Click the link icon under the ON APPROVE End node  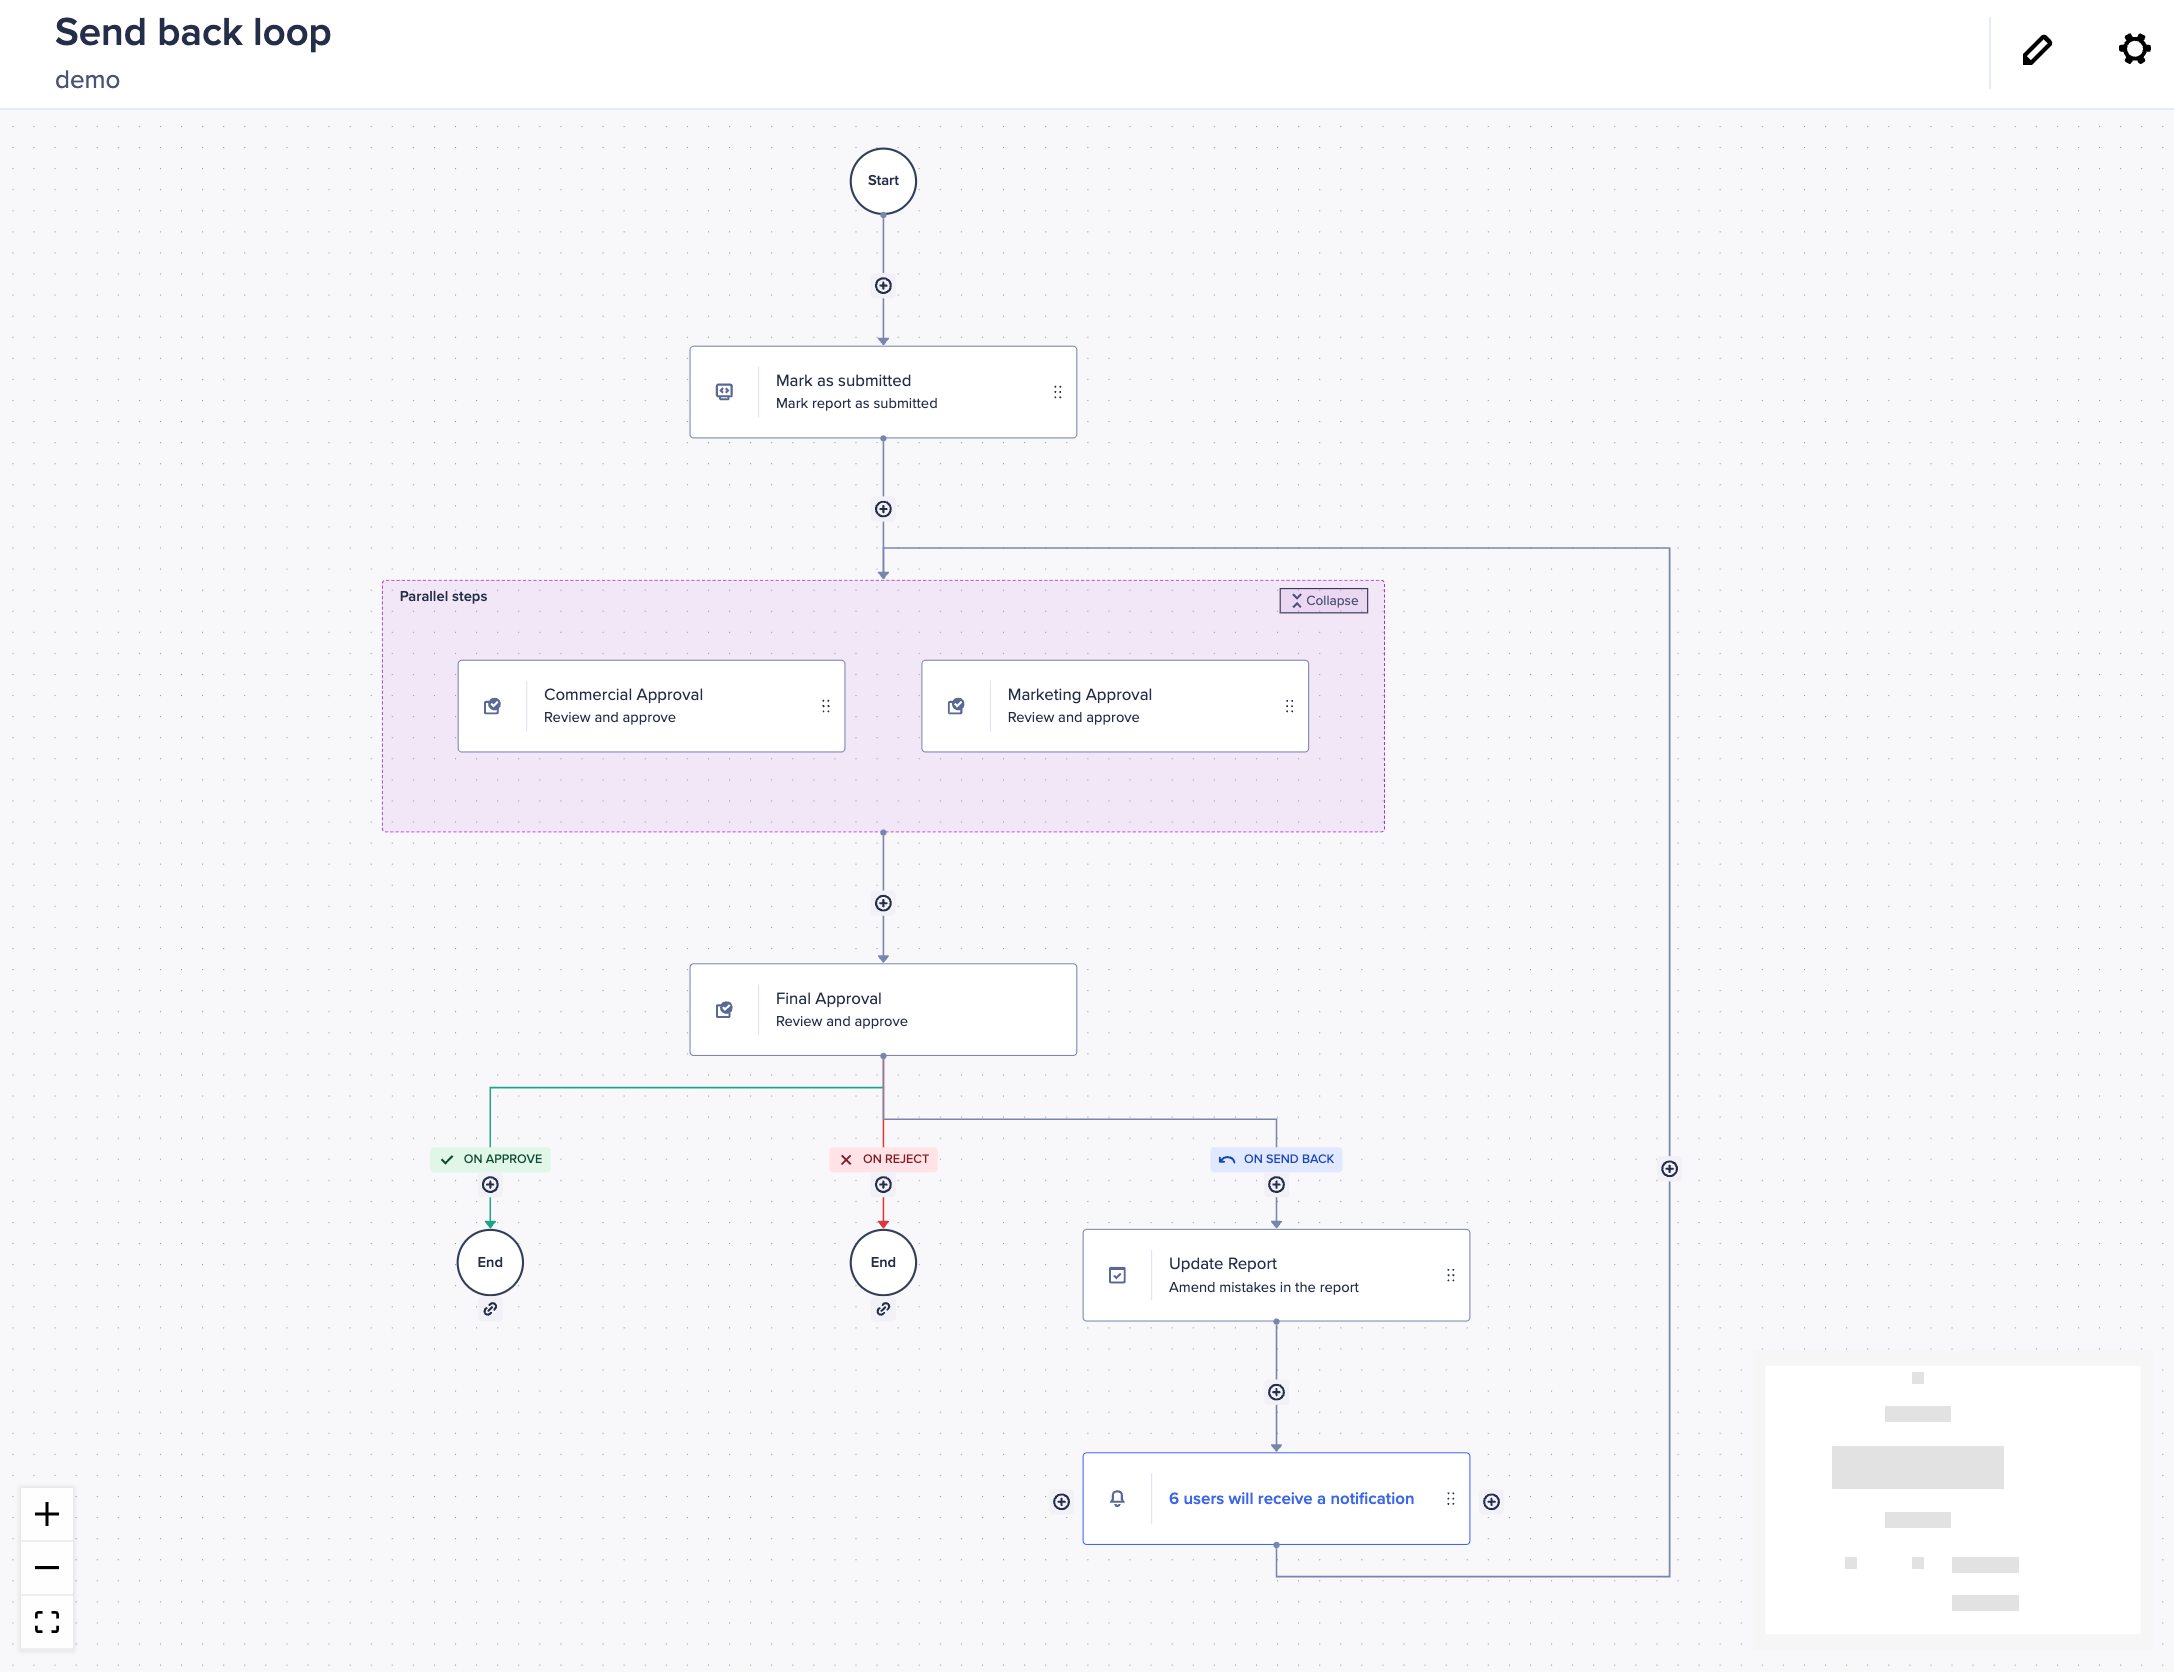pos(489,1309)
